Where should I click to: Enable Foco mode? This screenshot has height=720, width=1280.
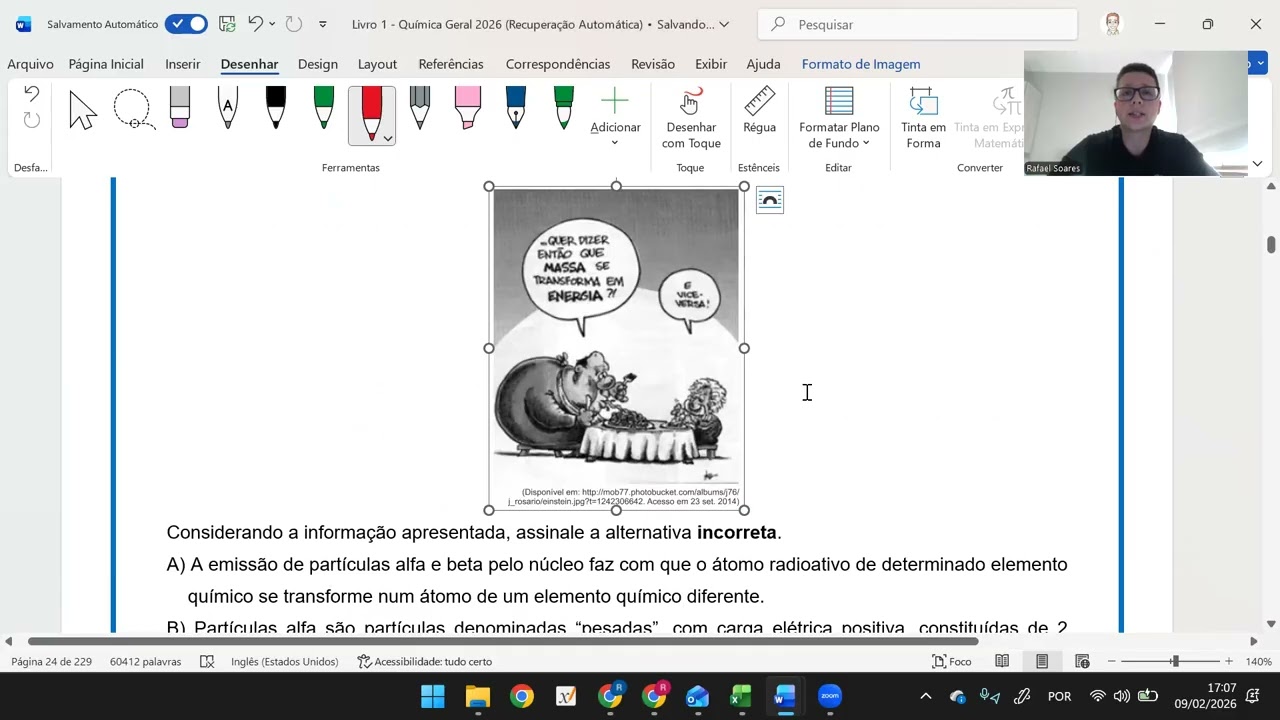952,661
